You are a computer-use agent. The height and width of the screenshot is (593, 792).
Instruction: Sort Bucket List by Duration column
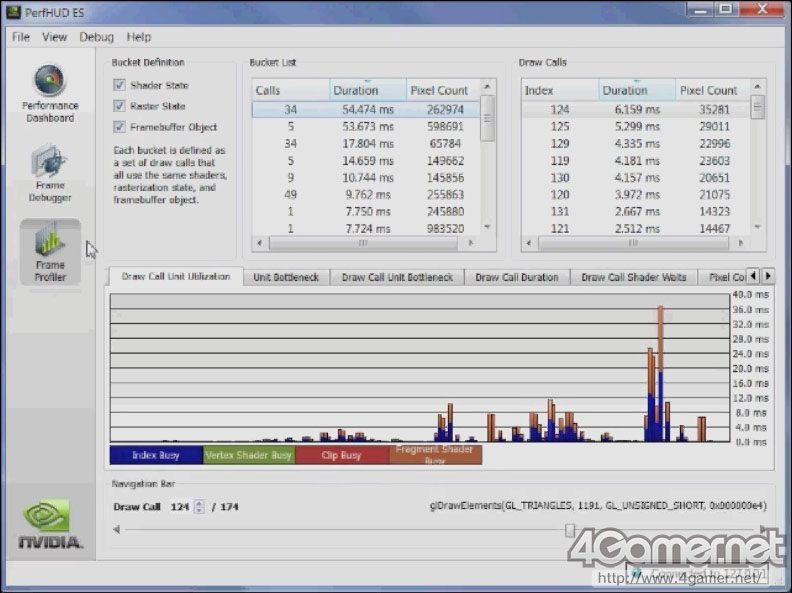[368, 90]
